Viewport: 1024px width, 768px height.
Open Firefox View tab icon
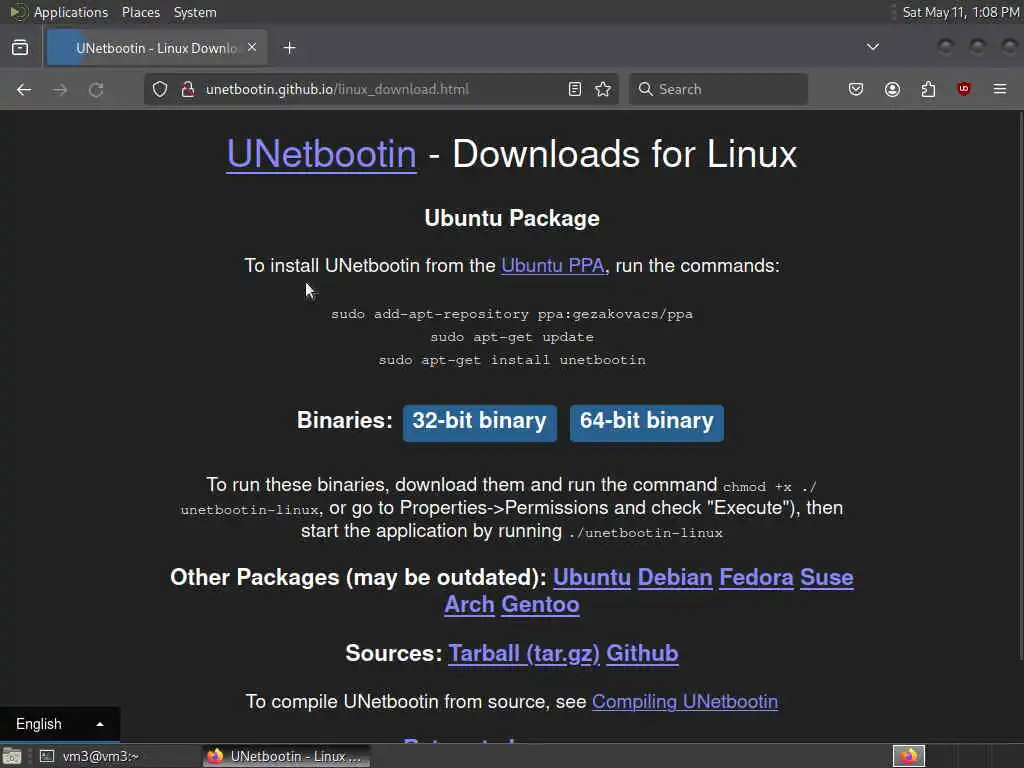[x=20, y=48]
